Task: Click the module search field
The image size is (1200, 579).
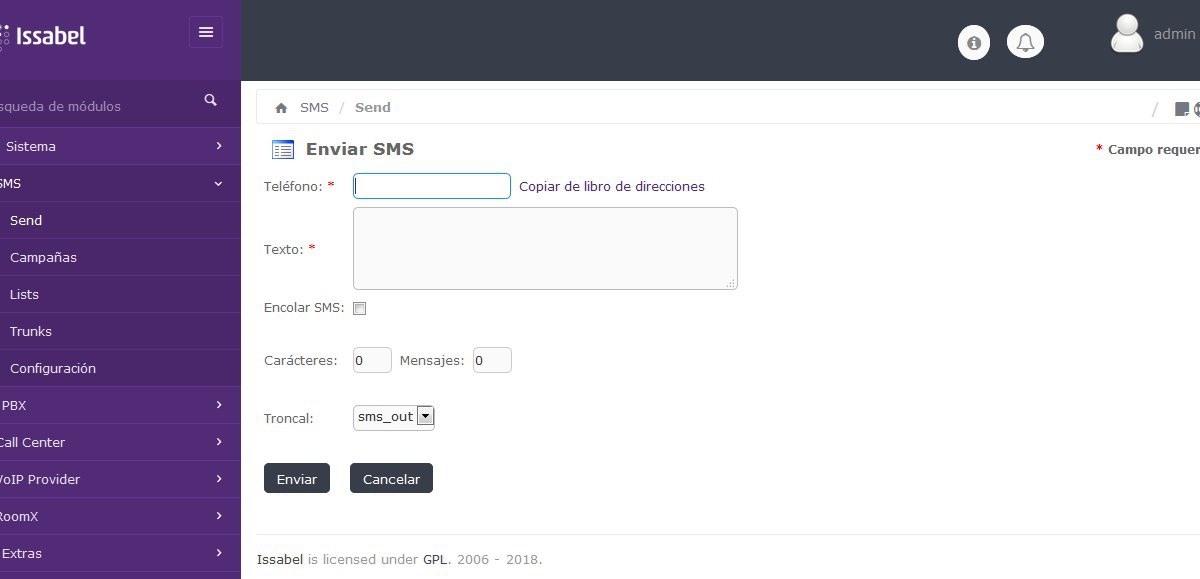Action: [x=100, y=106]
